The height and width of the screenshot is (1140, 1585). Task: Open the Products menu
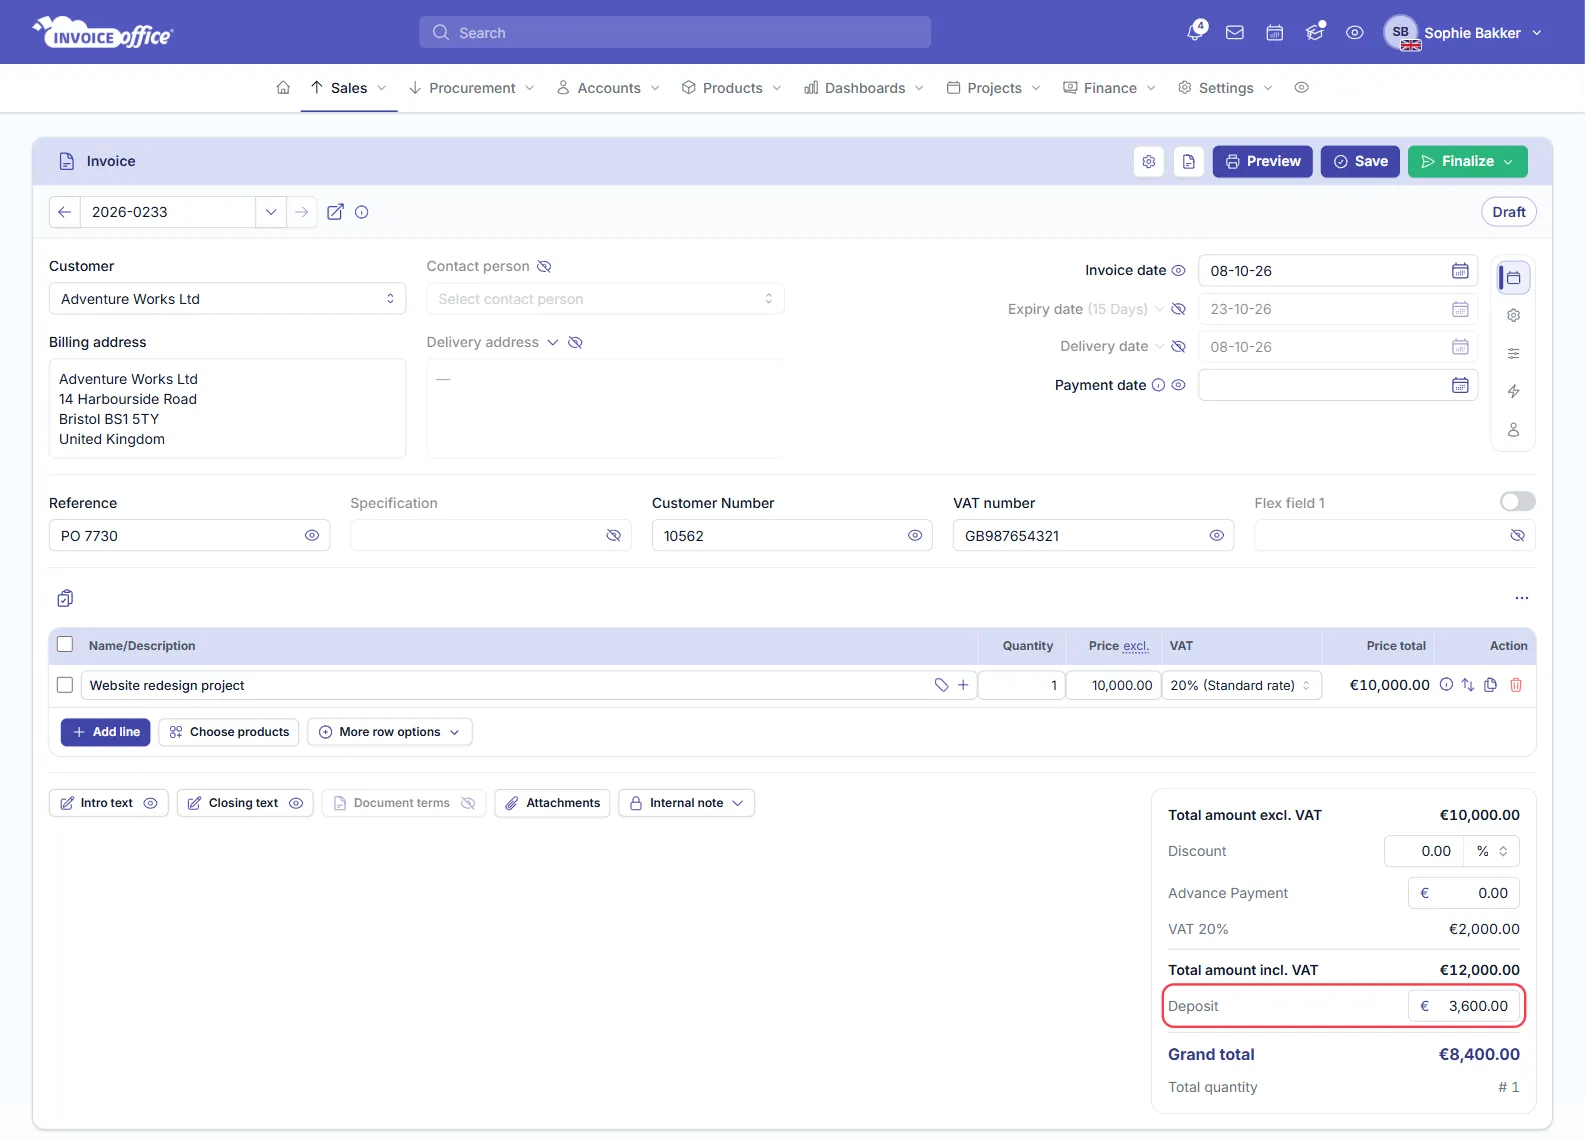732,88
